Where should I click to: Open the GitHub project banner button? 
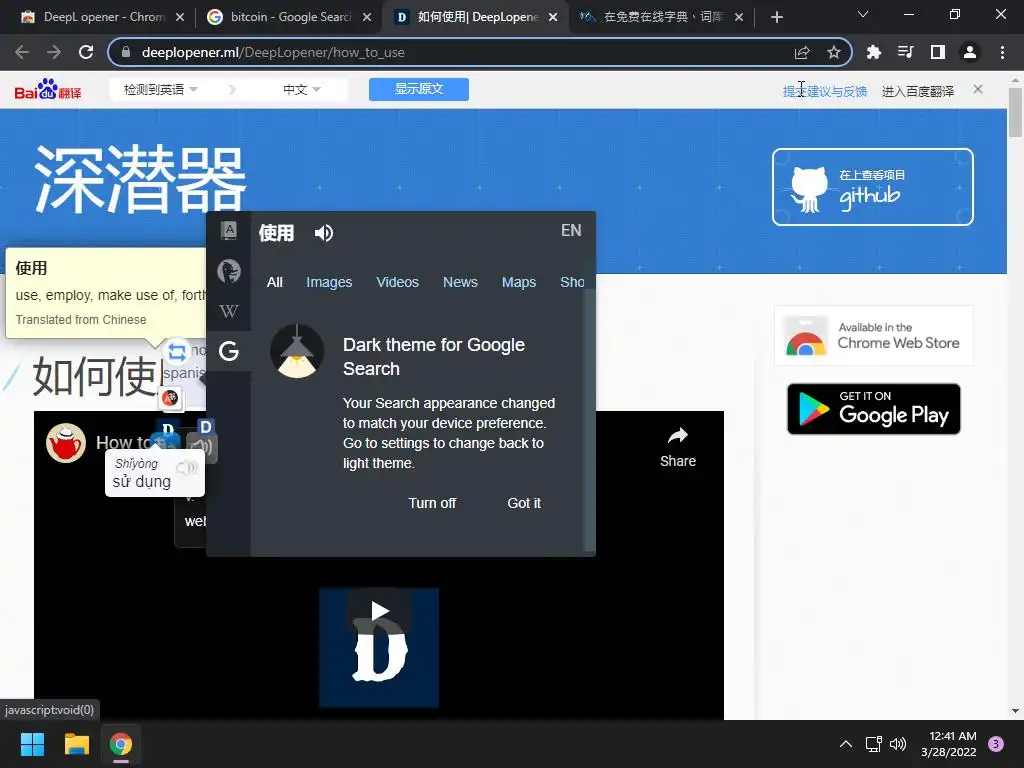(872, 187)
